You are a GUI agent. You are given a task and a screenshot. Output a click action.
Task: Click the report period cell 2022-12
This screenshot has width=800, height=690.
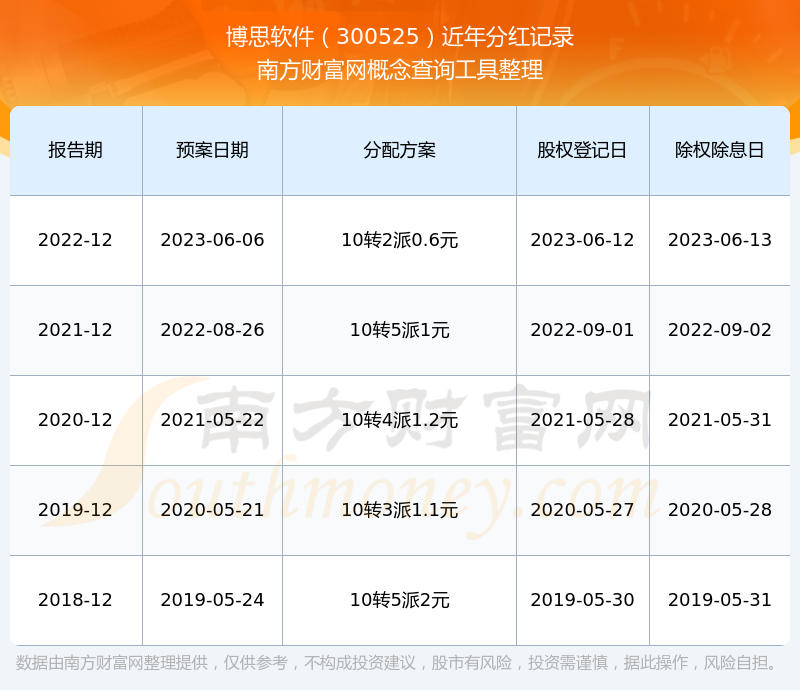[76, 240]
